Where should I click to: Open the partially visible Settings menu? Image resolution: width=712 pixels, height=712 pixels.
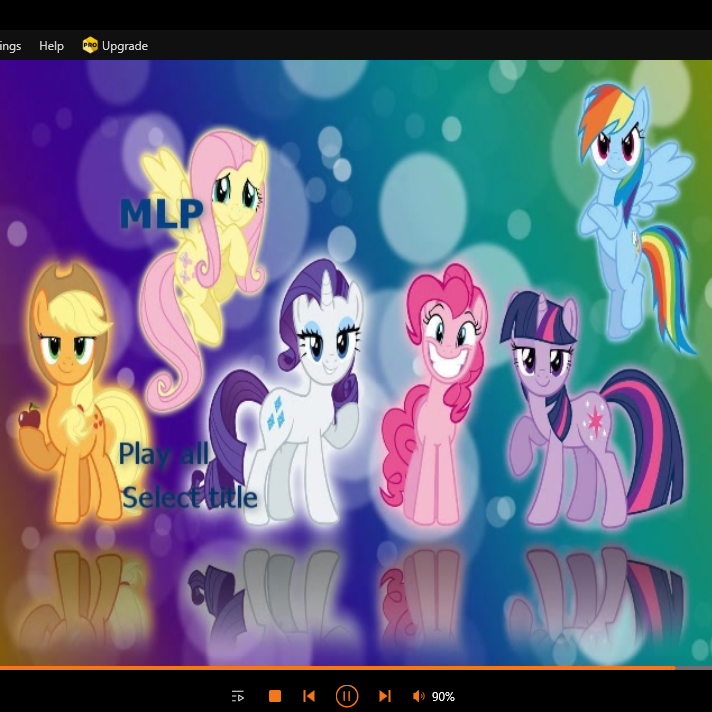(x=10, y=45)
